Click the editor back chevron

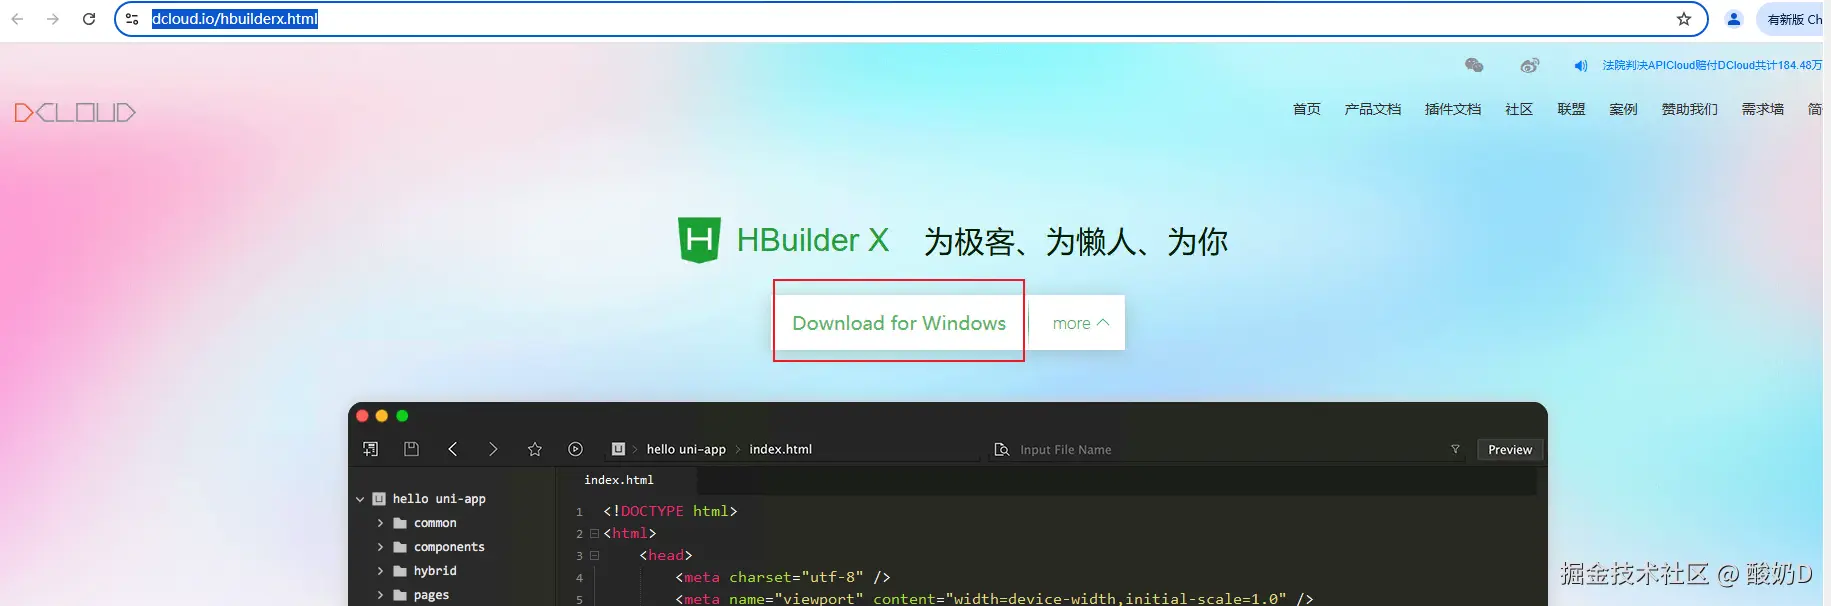[x=453, y=449]
